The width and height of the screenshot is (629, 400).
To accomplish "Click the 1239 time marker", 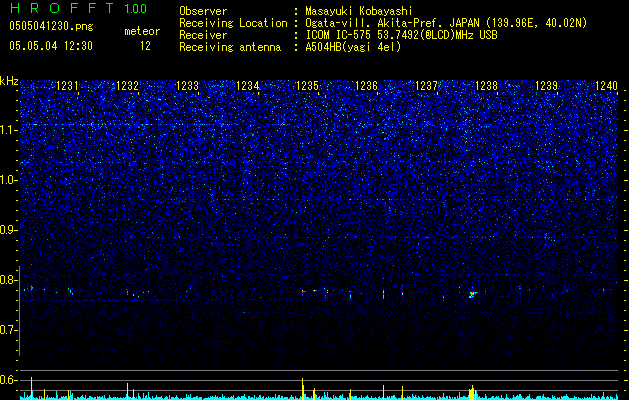I will pos(546,86).
